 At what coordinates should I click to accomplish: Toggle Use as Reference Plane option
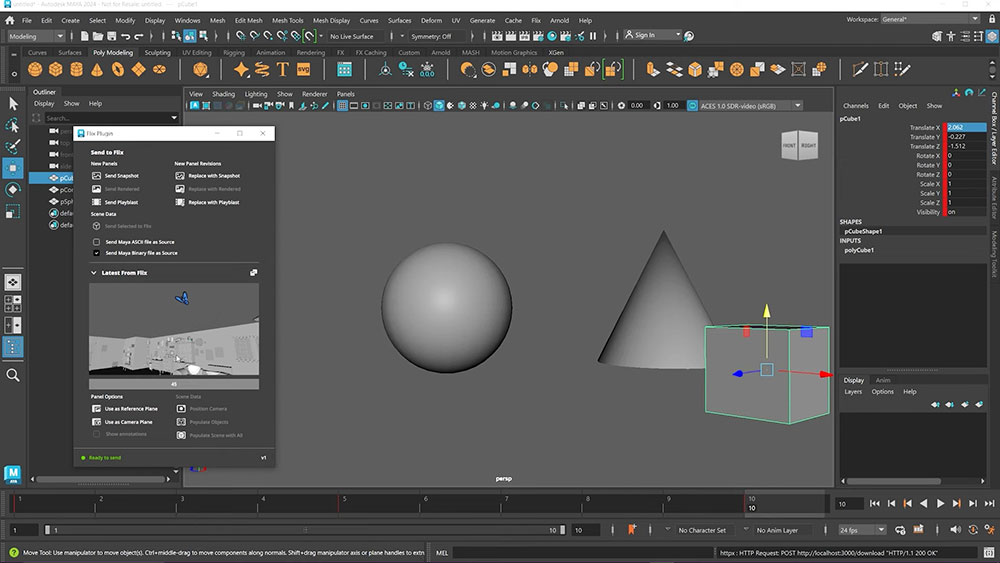tap(97, 409)
